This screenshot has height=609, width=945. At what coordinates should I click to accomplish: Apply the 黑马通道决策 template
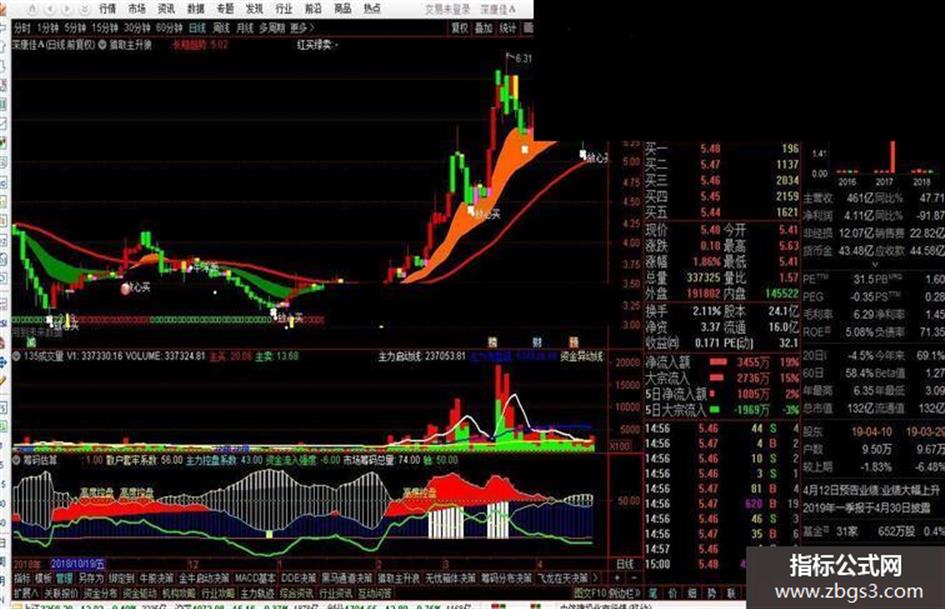click(x=347, y=578)
